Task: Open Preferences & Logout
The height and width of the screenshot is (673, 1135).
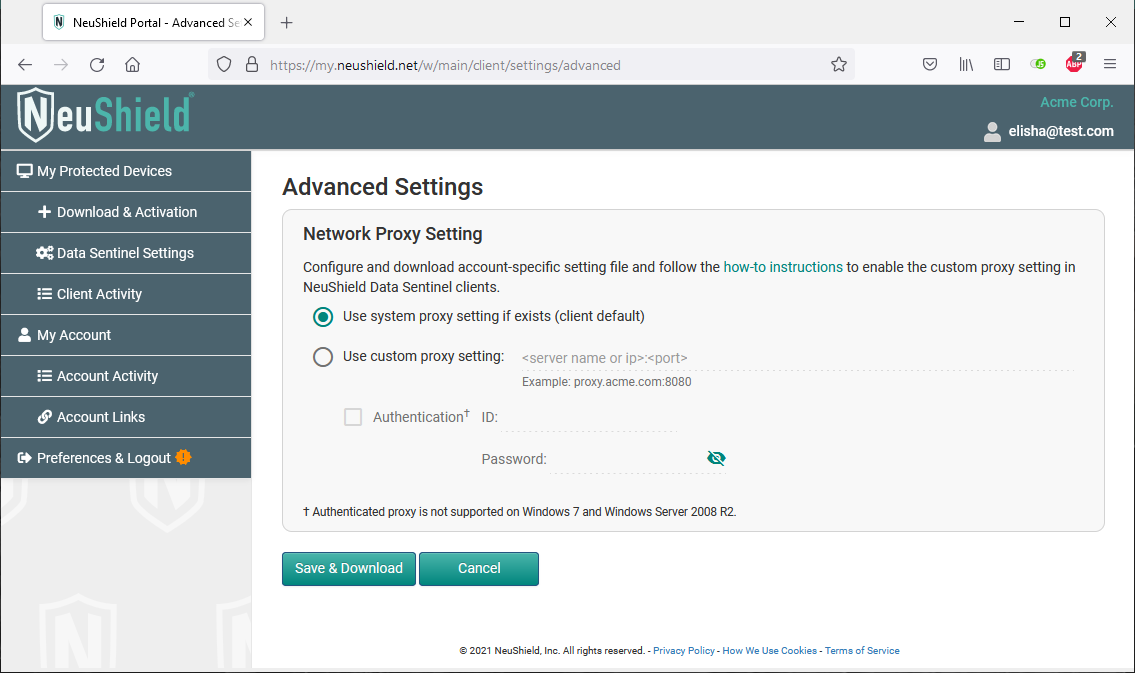Action: (x=102, y=456)
